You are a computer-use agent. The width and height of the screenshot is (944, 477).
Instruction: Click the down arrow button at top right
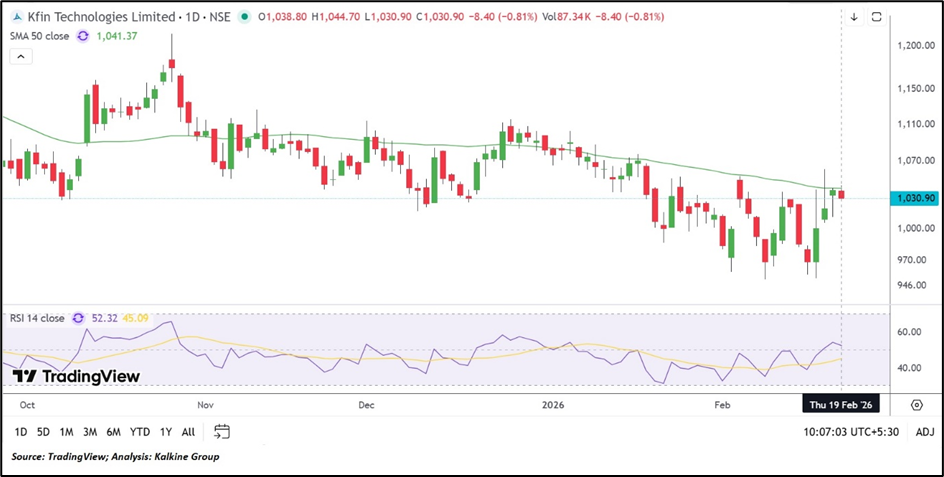point(854,17)
